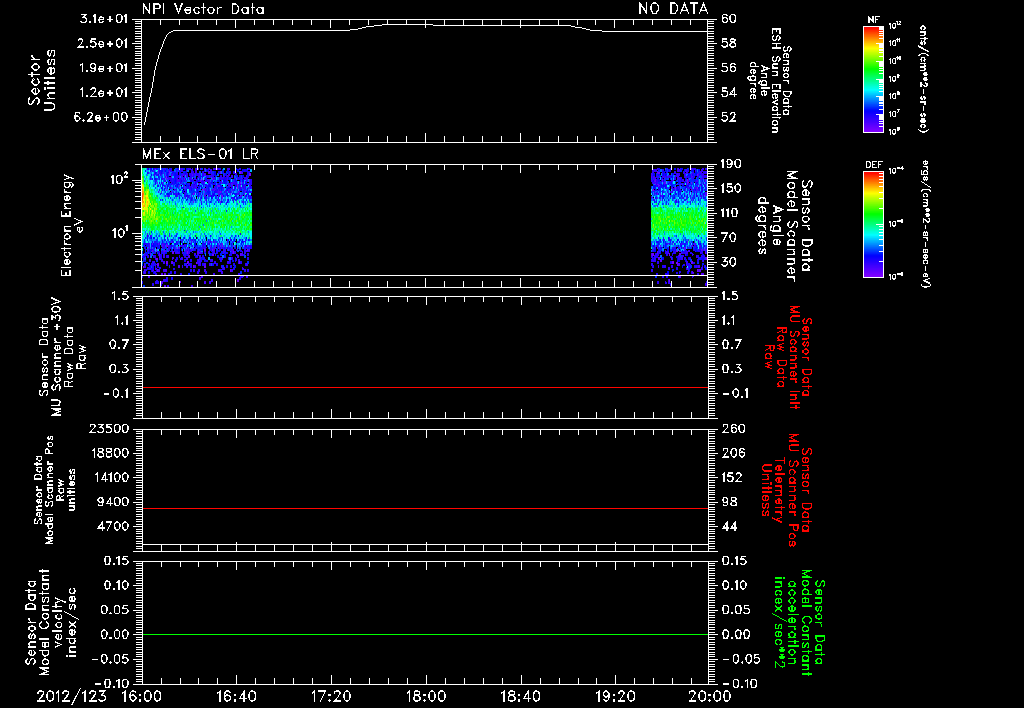The width and height of the screenshot is (1024, 708).
Task: Click the 18:00 time tick label
Action: pos(426,696)
